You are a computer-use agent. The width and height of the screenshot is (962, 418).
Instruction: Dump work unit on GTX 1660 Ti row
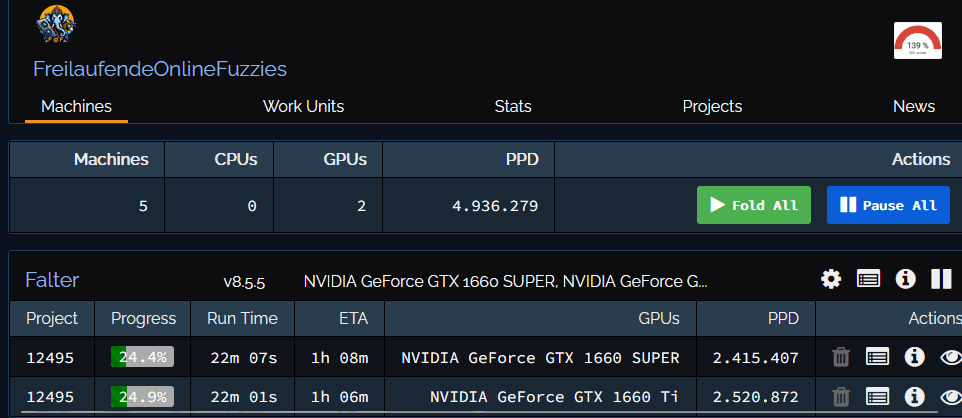(x=841, y=397)
